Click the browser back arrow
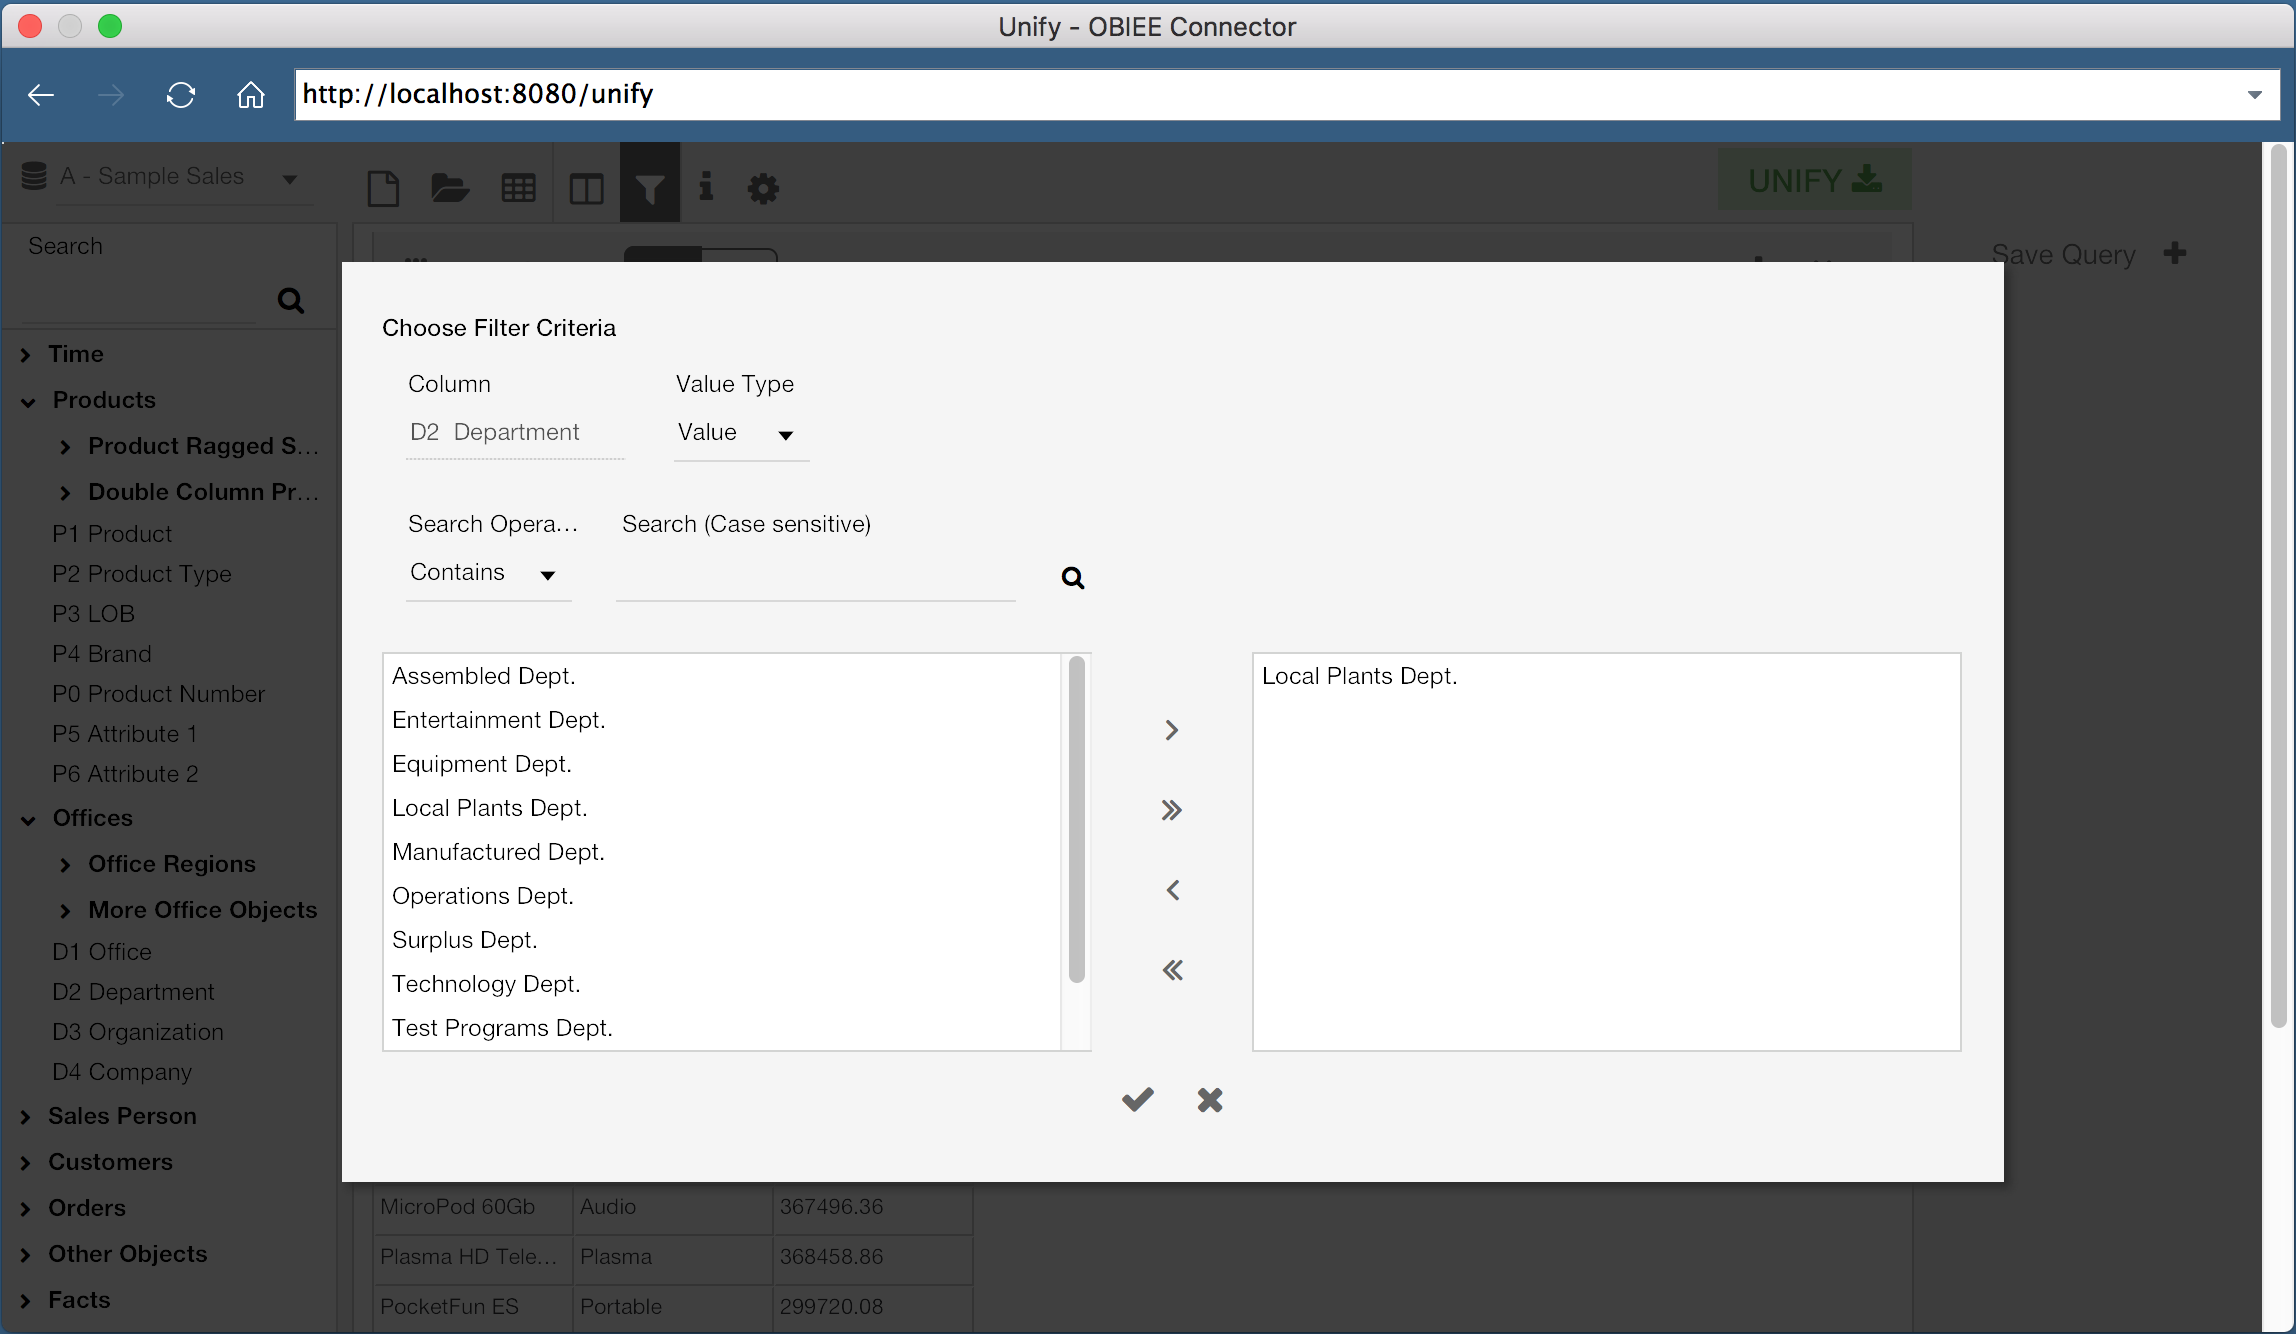 pyautogui.click(x=42, y=95)
